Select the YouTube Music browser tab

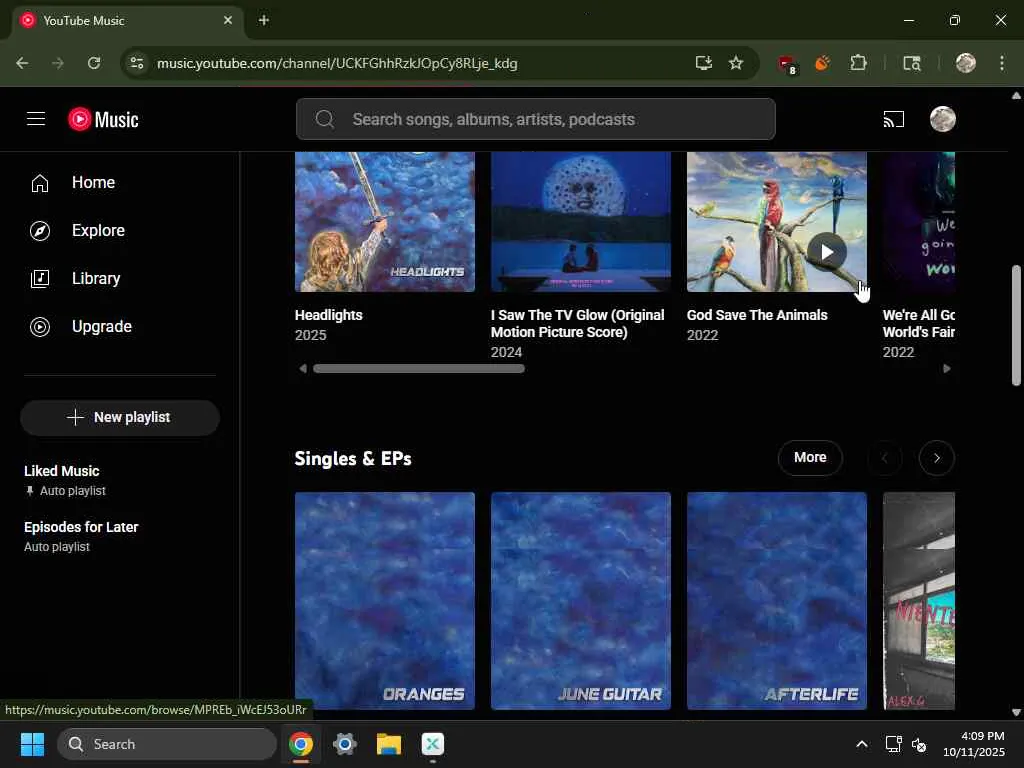(x=127, y=21)
